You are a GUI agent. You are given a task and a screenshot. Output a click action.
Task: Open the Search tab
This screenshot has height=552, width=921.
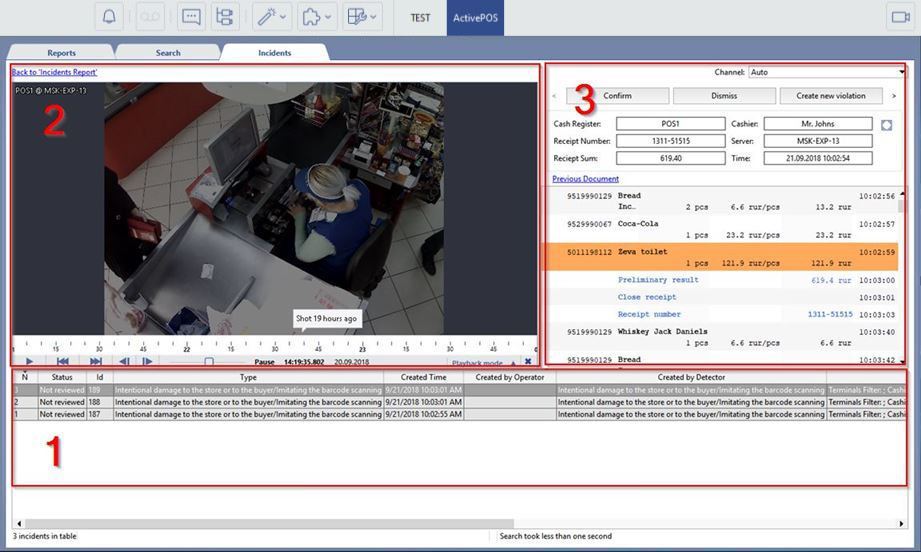click(168, 53)
